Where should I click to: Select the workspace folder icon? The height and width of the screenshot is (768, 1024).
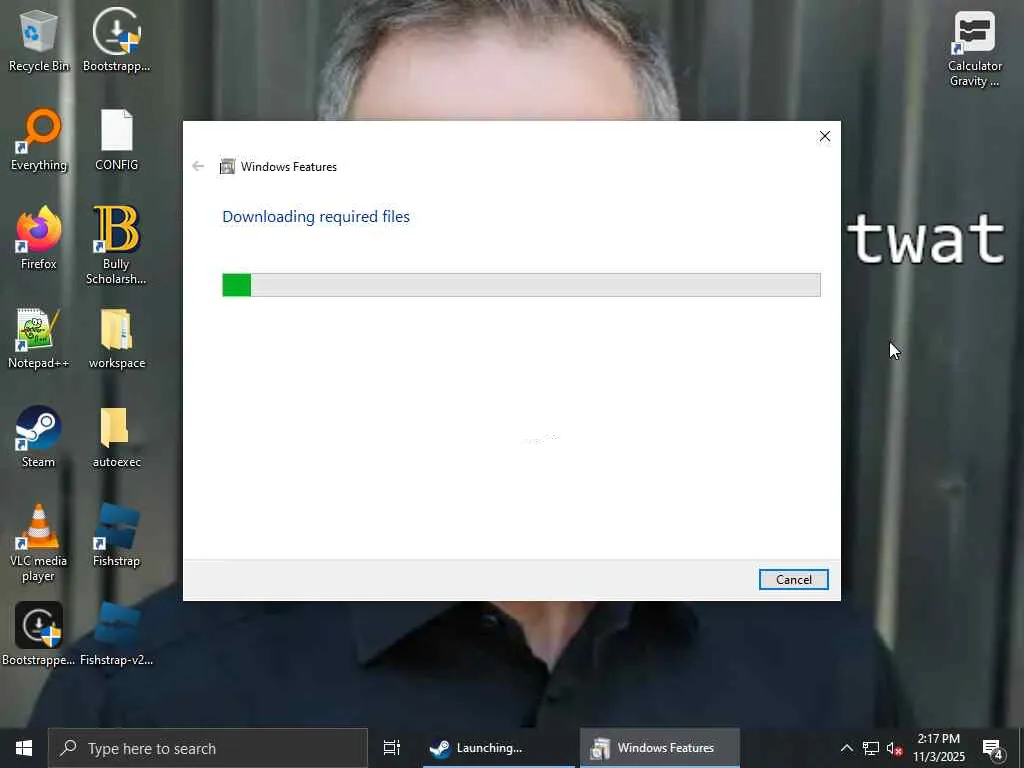116,338
